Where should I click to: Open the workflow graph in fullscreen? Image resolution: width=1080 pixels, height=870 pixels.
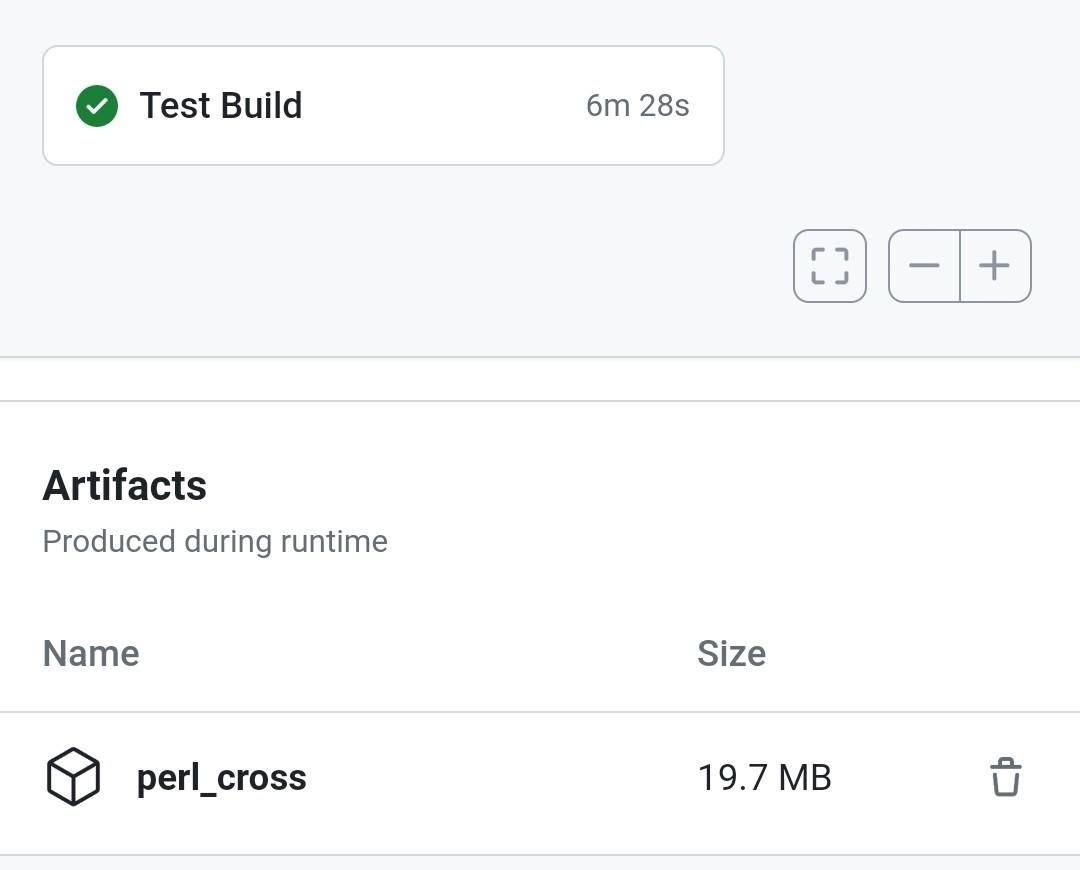pyautogui.click(x=829, y=266)
